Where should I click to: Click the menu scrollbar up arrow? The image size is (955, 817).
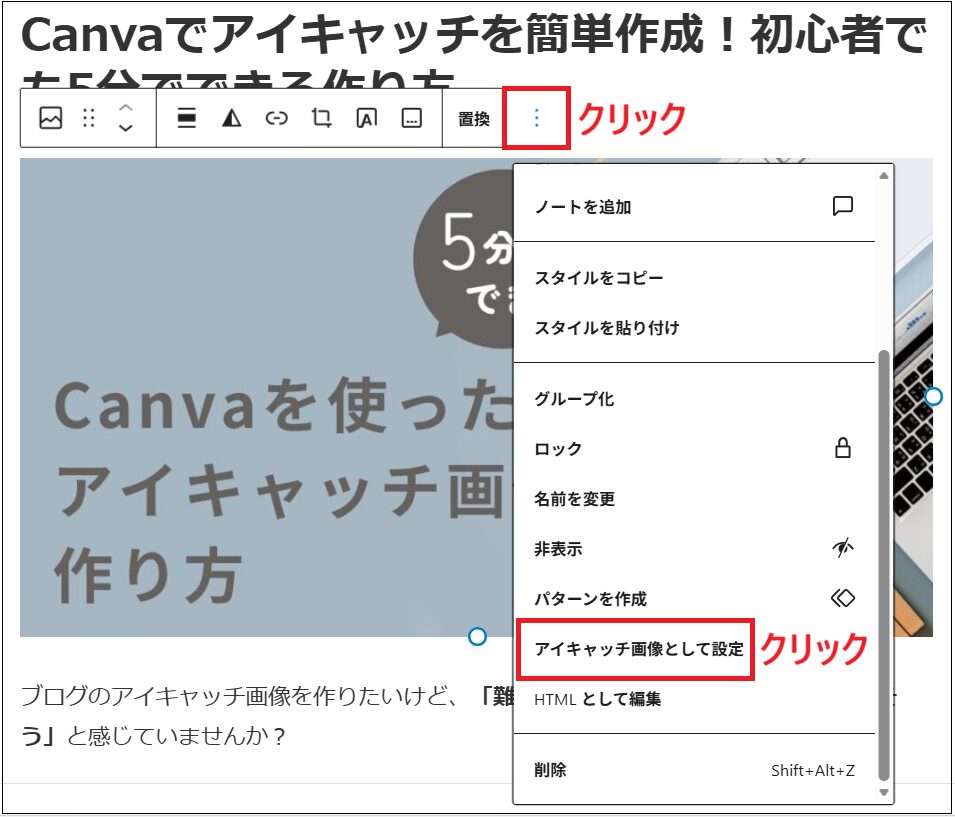(x=884, y=175)
